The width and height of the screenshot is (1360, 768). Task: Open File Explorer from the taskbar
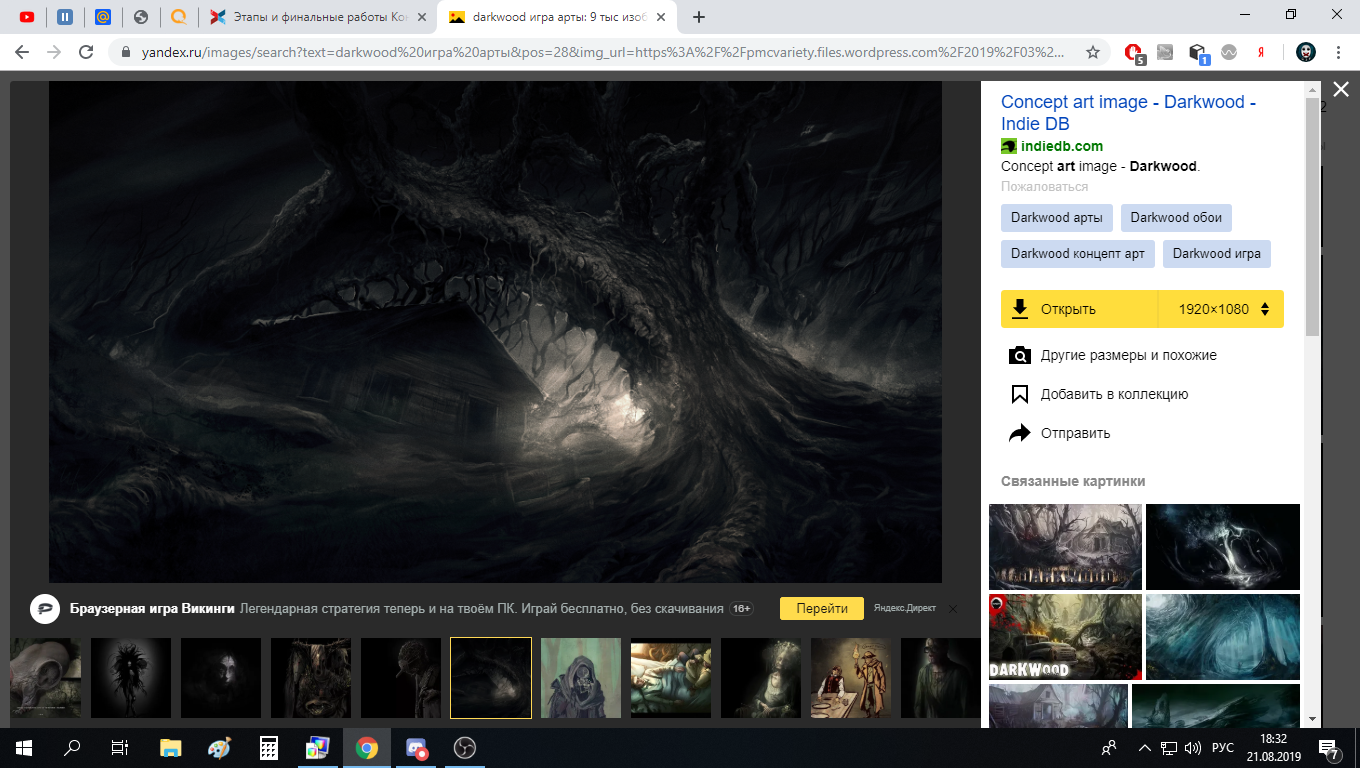171,748
